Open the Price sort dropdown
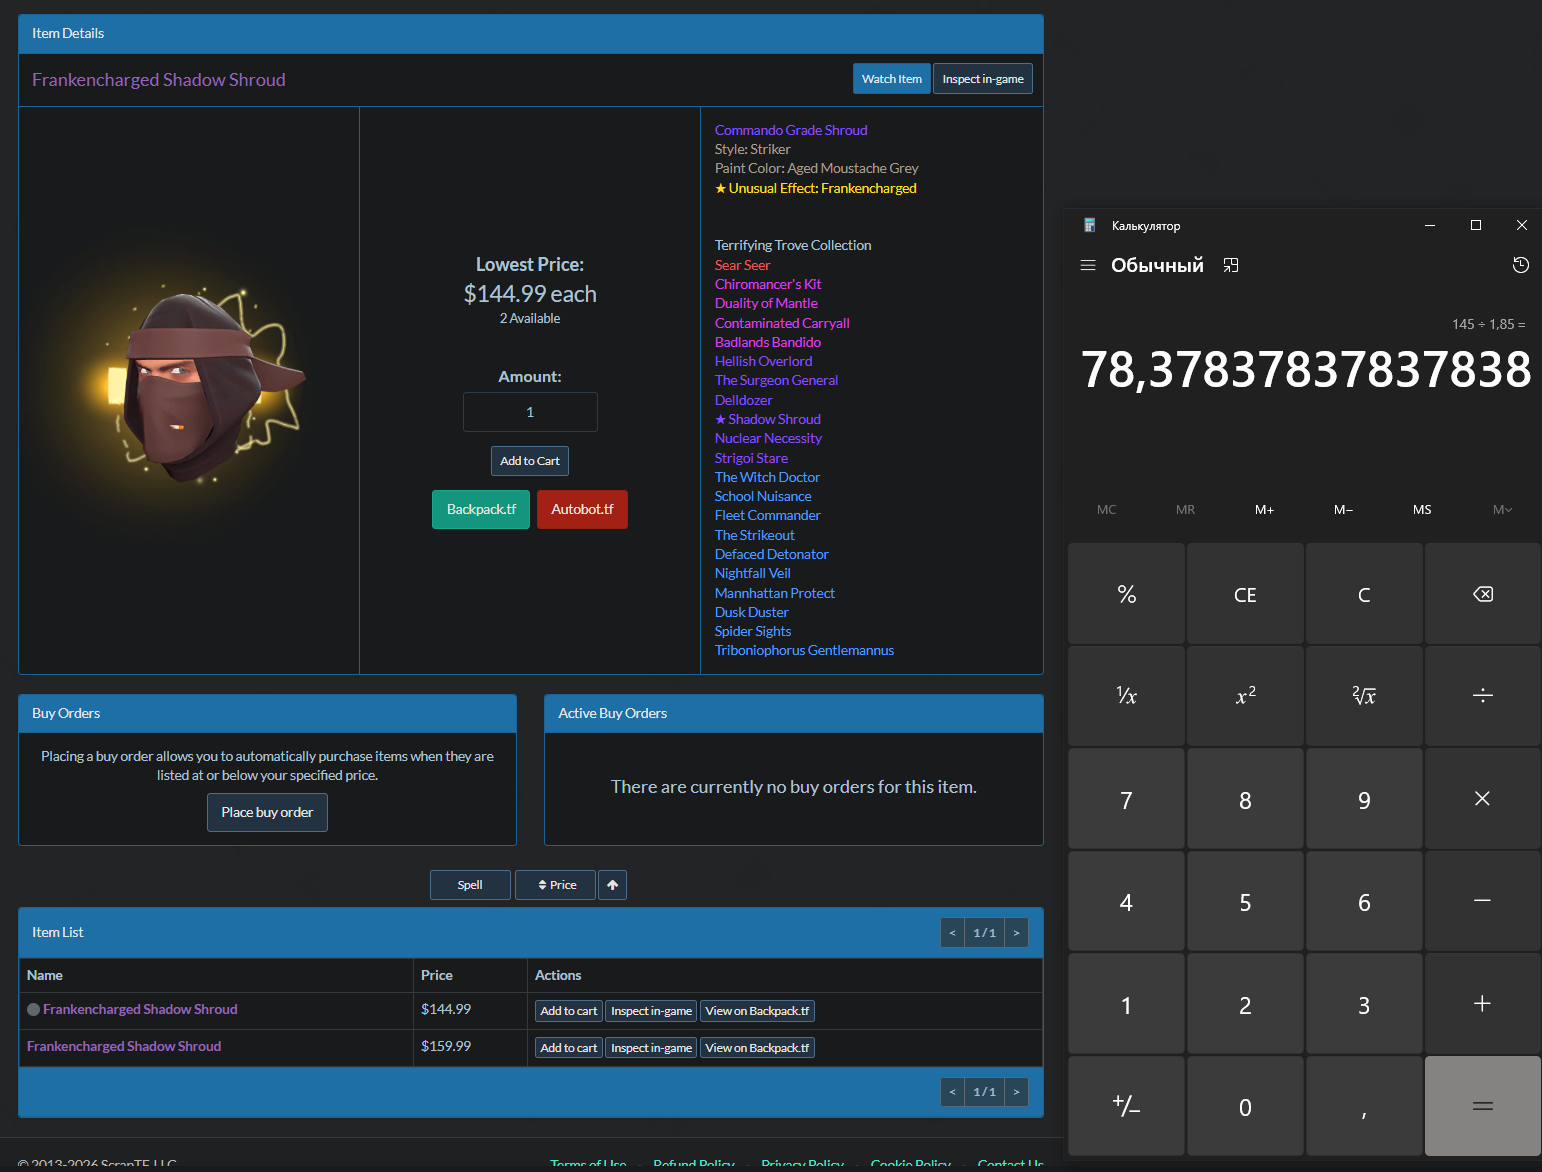Viewport: 1542px width, 1172px height. (x=555, y=885)
